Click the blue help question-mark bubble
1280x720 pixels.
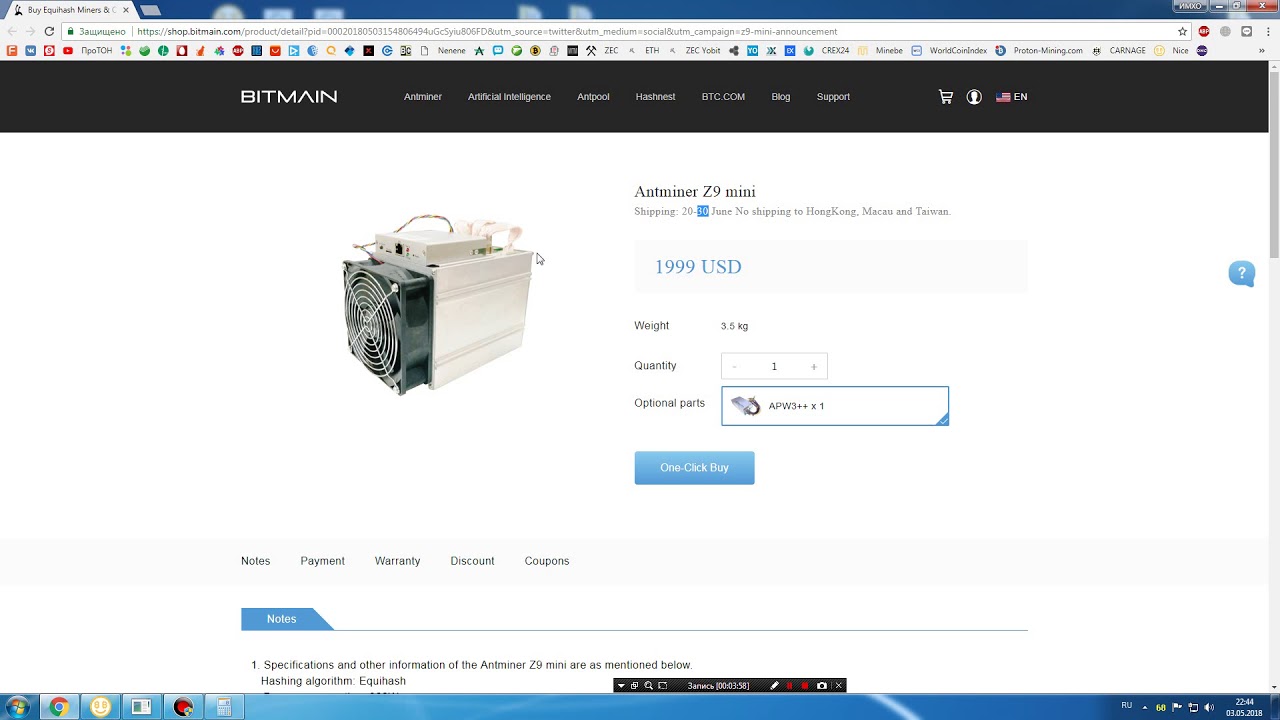tap(1241, 273)
